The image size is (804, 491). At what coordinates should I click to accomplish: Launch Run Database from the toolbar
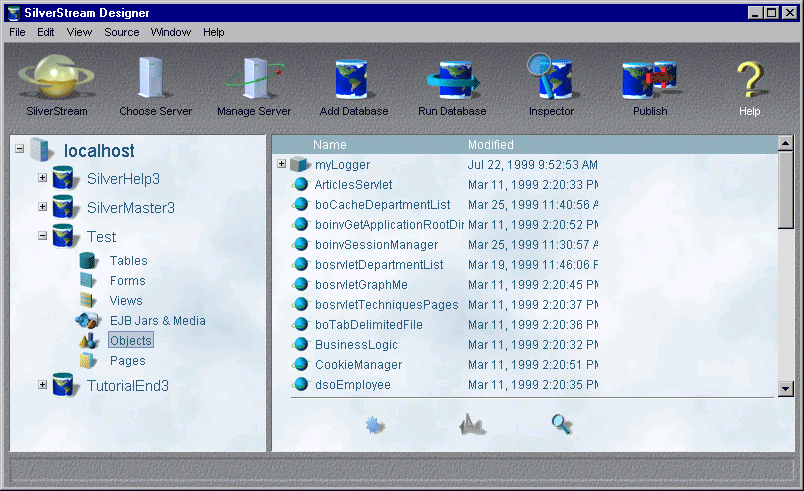[453, 79]
